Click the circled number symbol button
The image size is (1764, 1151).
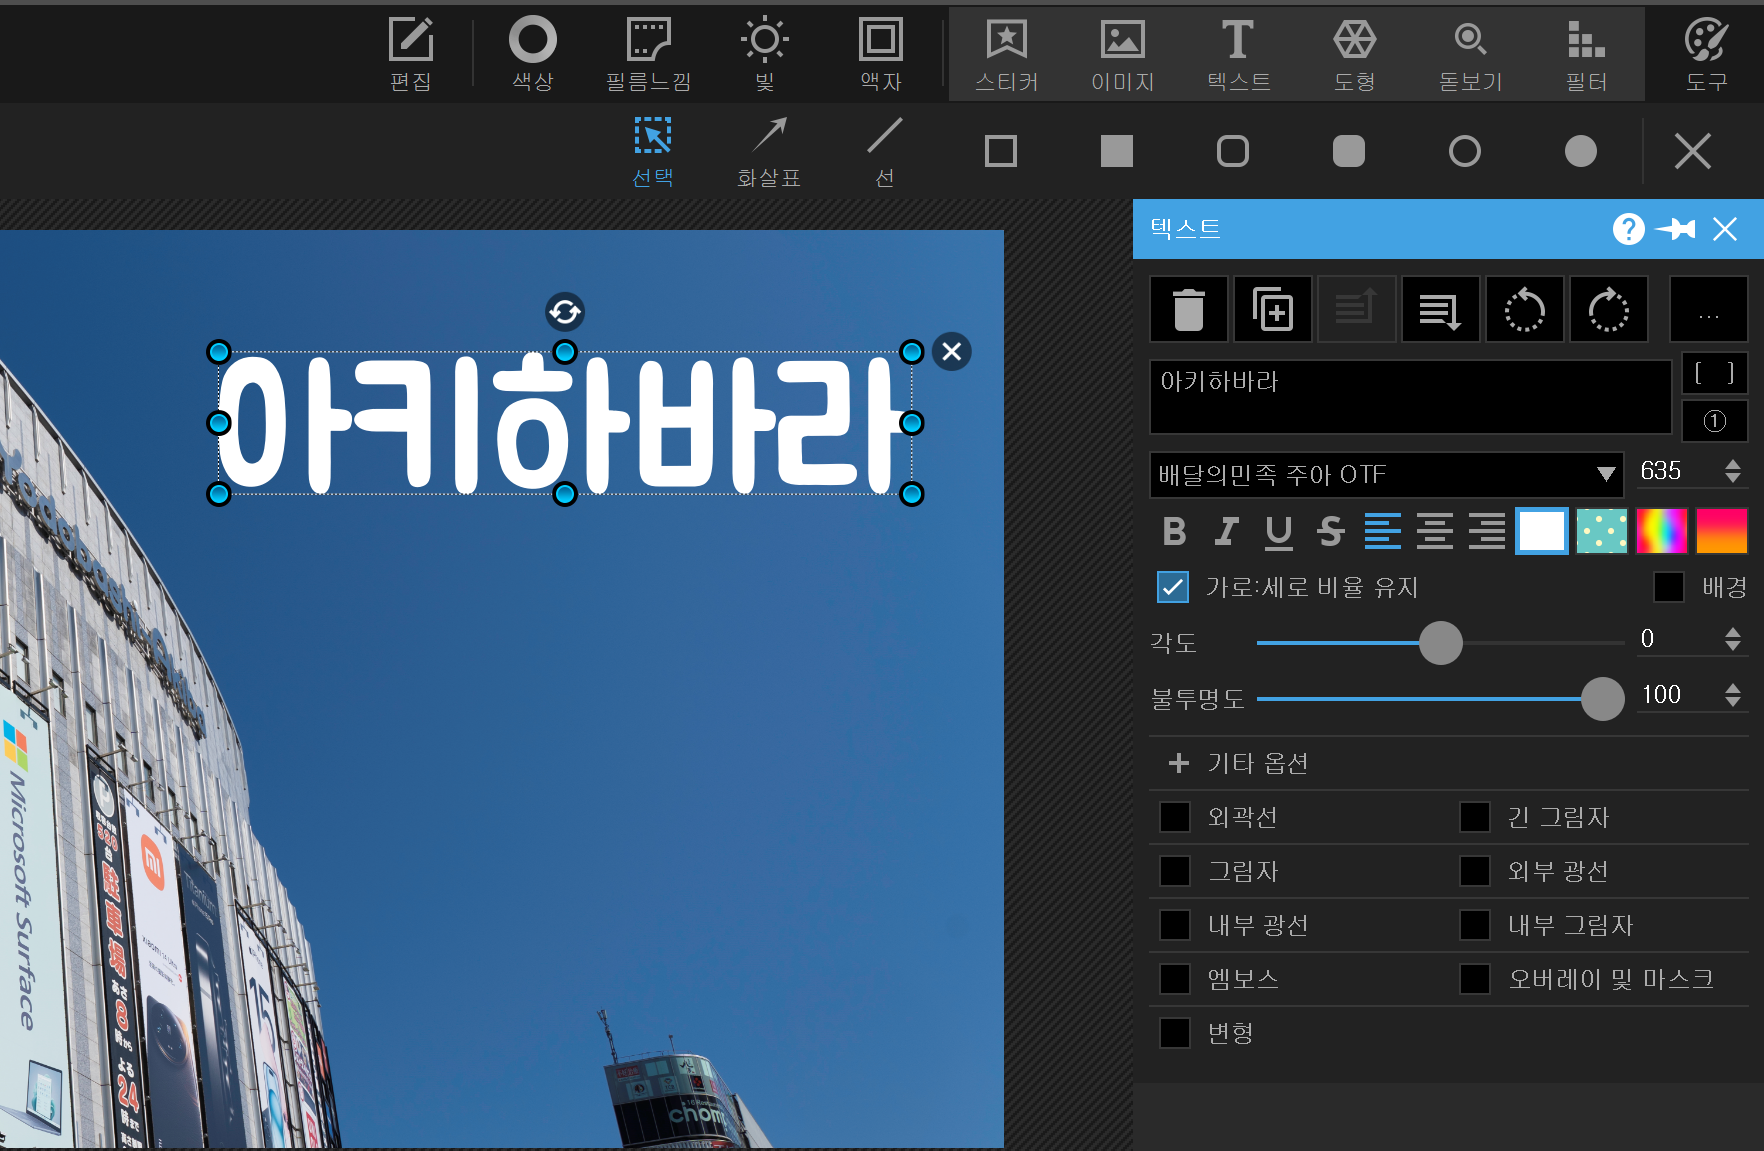pos(1715,421)
